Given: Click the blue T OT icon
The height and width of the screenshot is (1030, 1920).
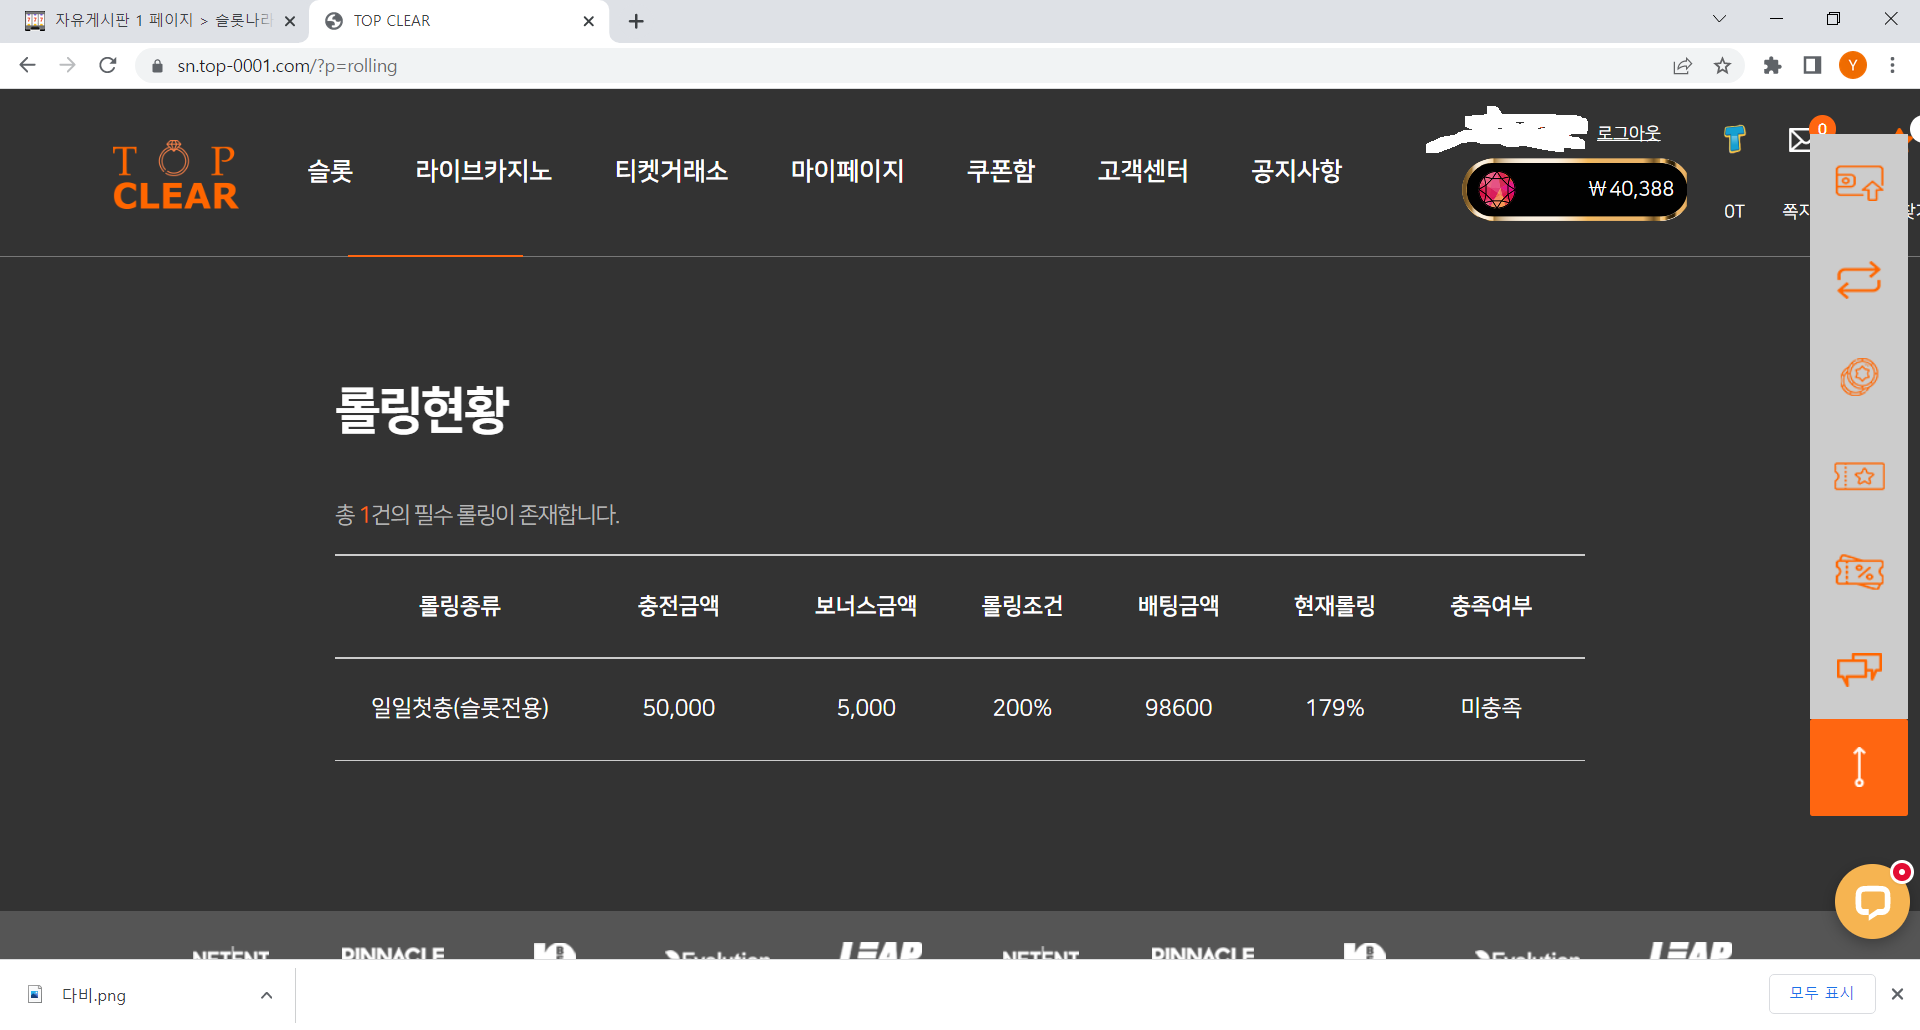Looking at the screenshot, I should click(x=1734, y=140).
